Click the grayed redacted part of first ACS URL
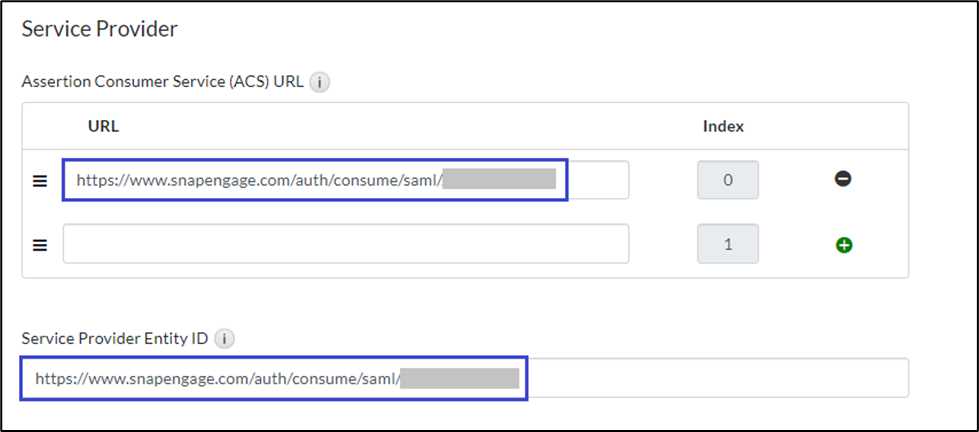 (x=499, y=181)
